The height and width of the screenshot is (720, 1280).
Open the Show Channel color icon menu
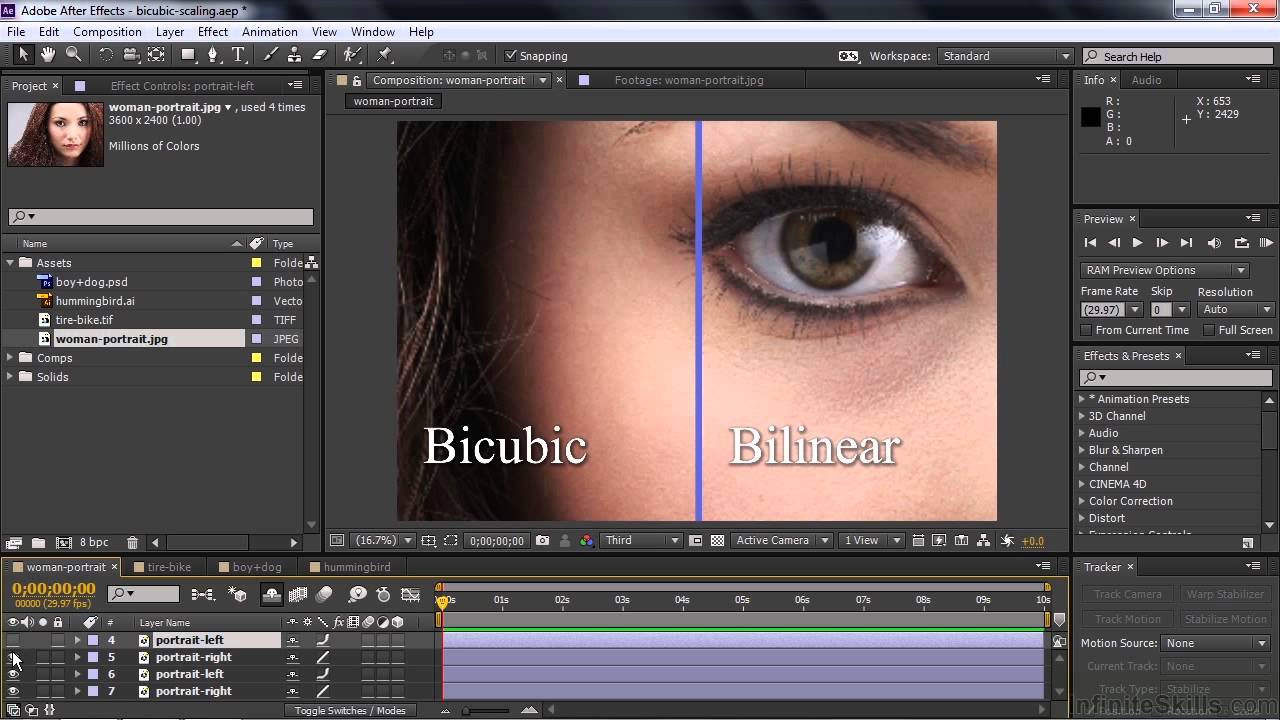pos(586,540)
